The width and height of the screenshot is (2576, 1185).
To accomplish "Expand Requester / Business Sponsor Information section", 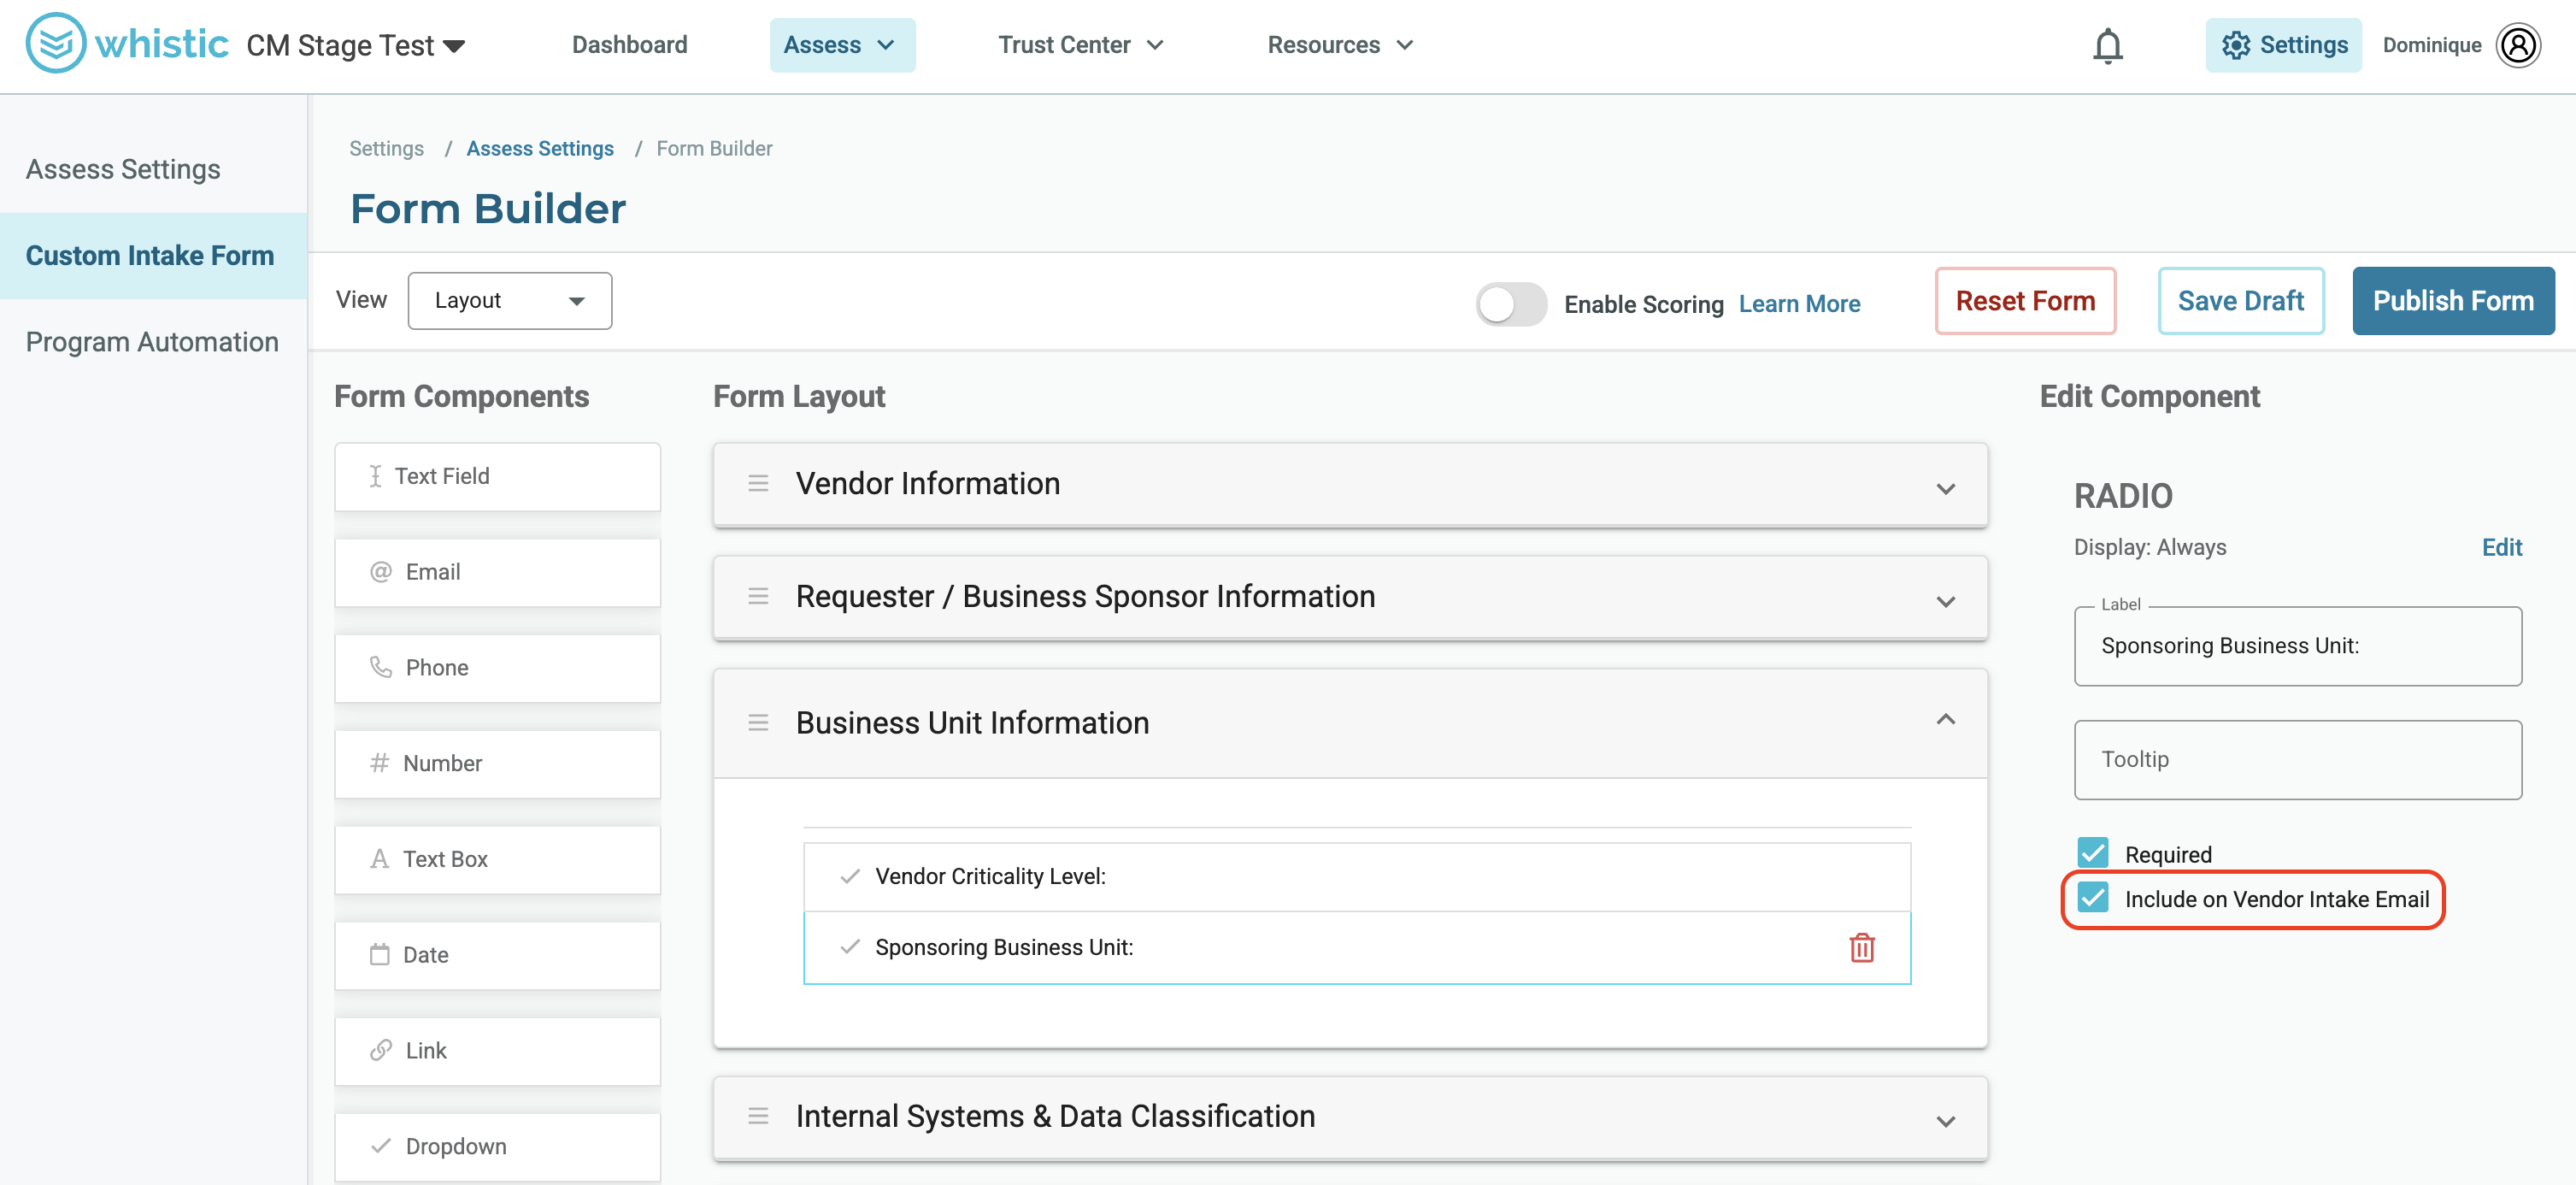I will [x=1945, y=602].
